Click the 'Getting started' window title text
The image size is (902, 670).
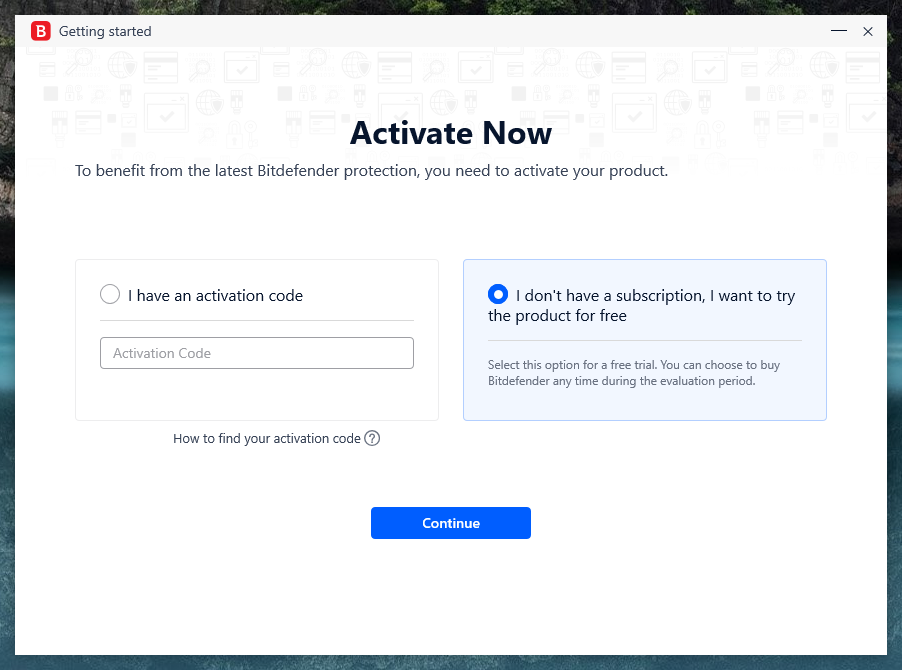click(x=105, y=31)
